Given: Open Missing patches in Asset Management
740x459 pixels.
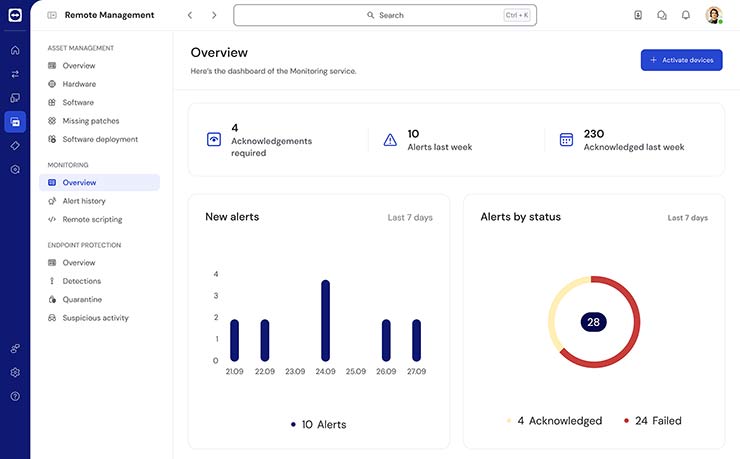Looking at the screenshot, I should tap(90, 121).
